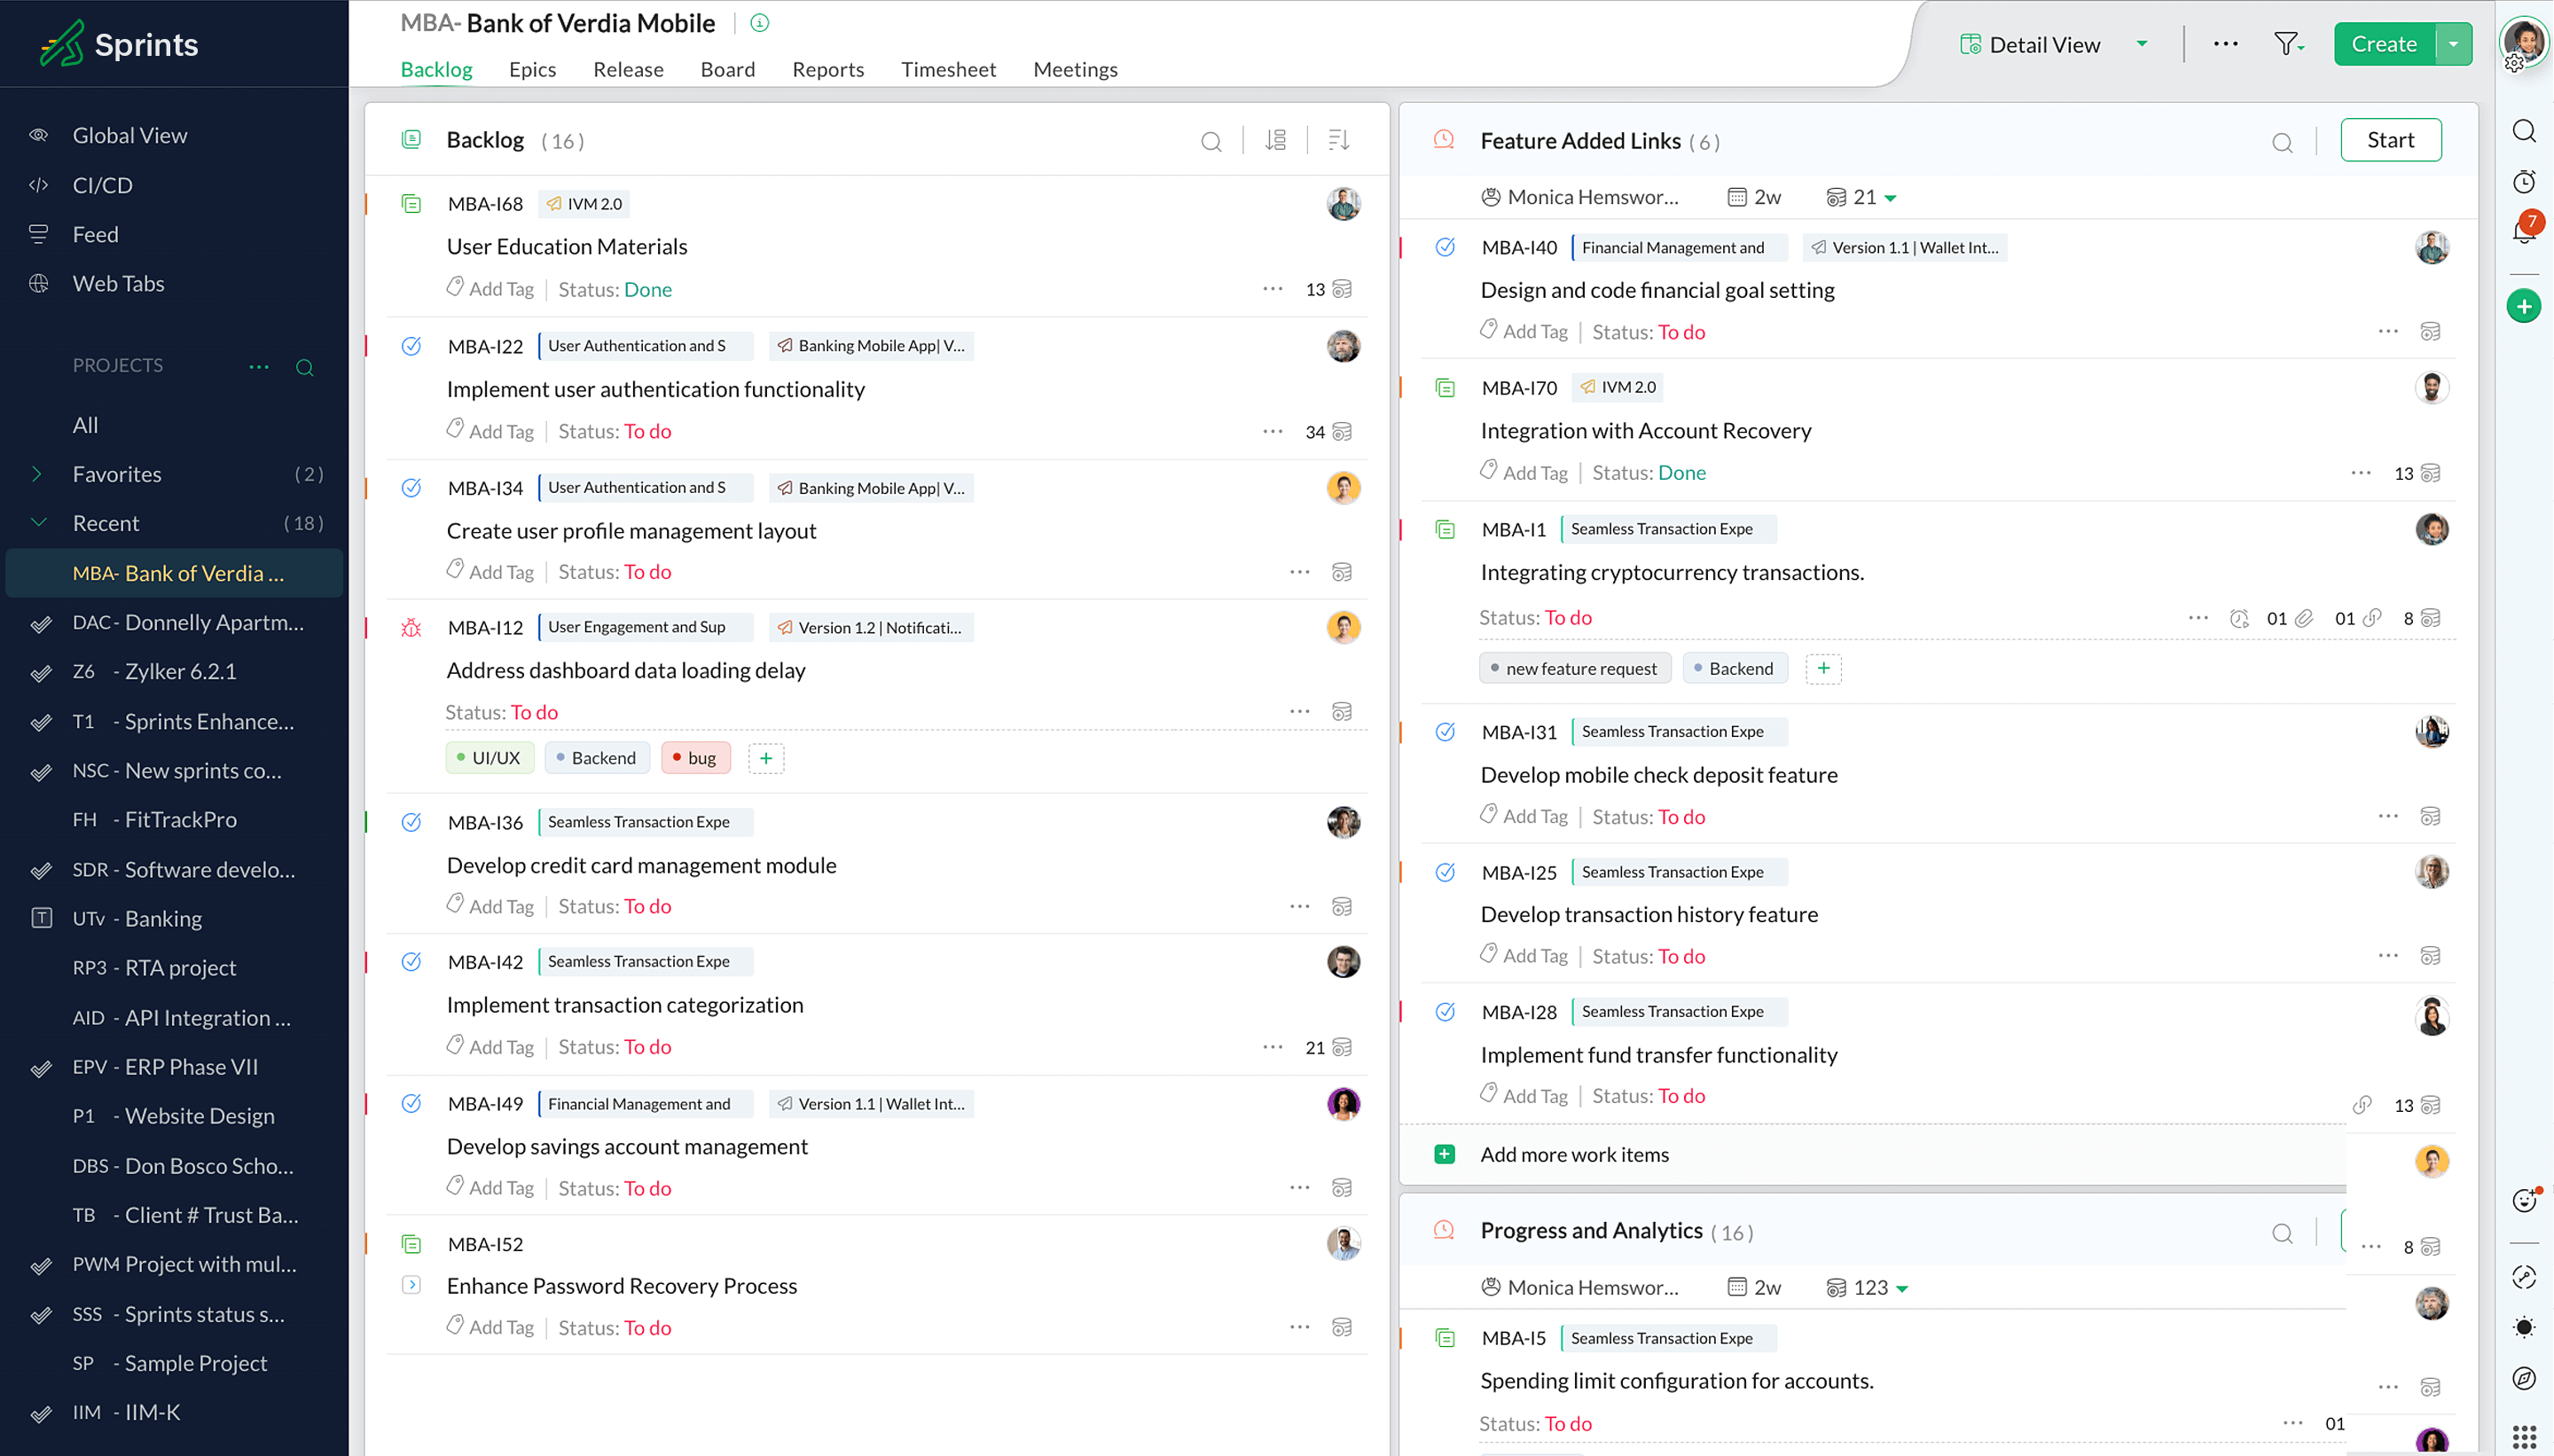Click the green plus beside Add more work items
The image size is (2554, 1456).
(1444, 1154)
